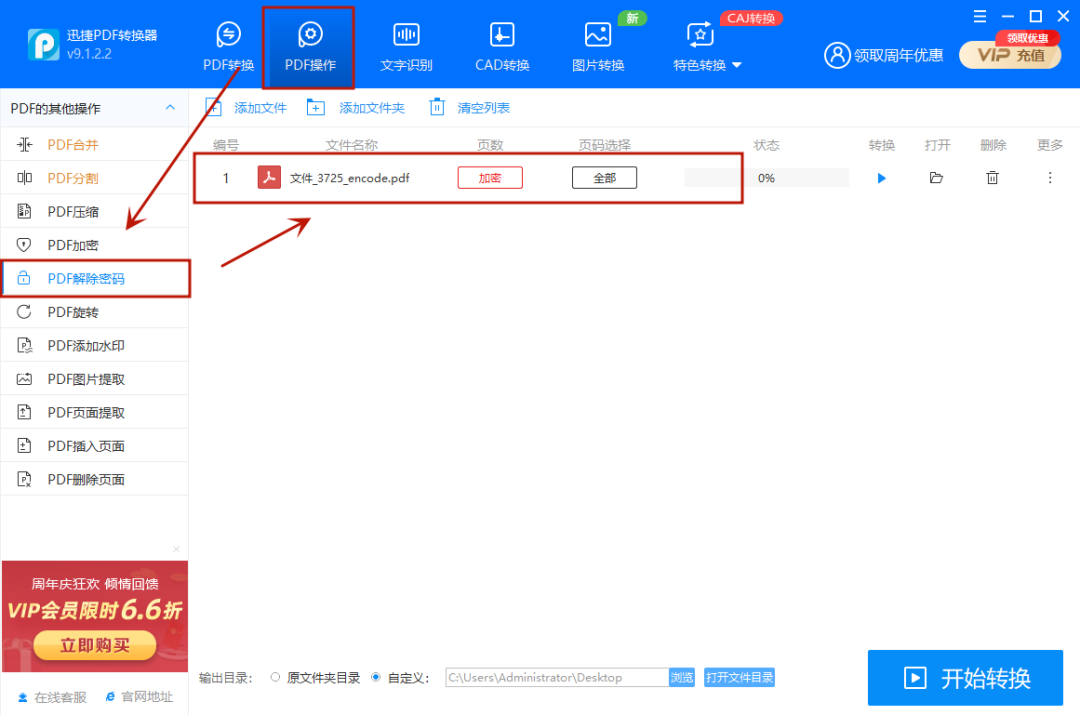Open the CAD转换 tab
The height and width of the screenshot is (715, 1080).
(502, 46)
